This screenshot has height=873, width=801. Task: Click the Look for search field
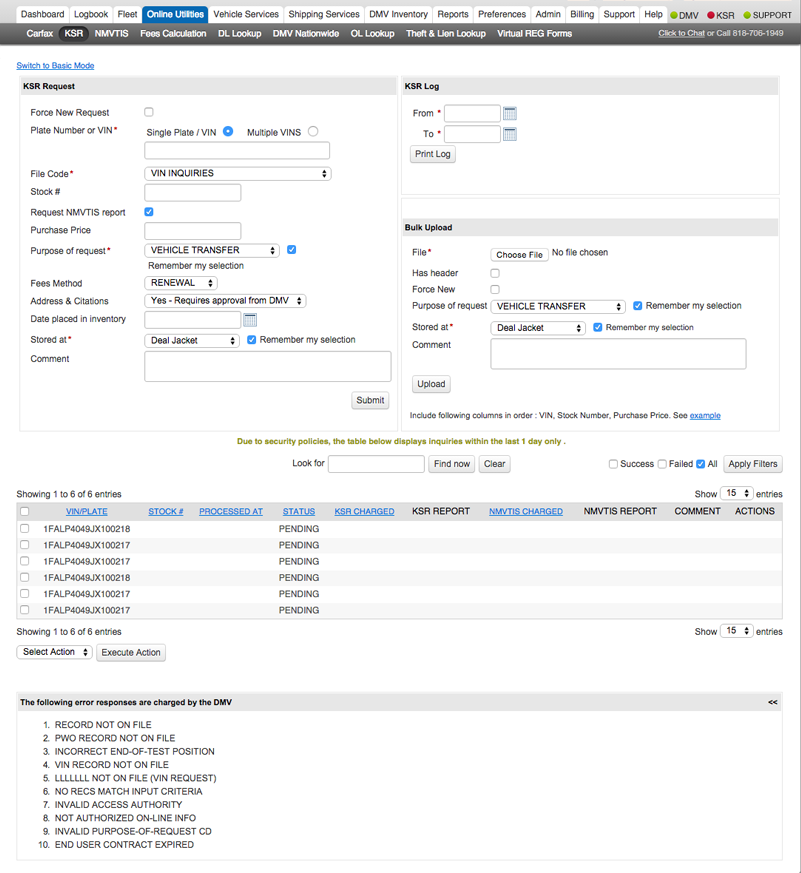coord(376,464)
